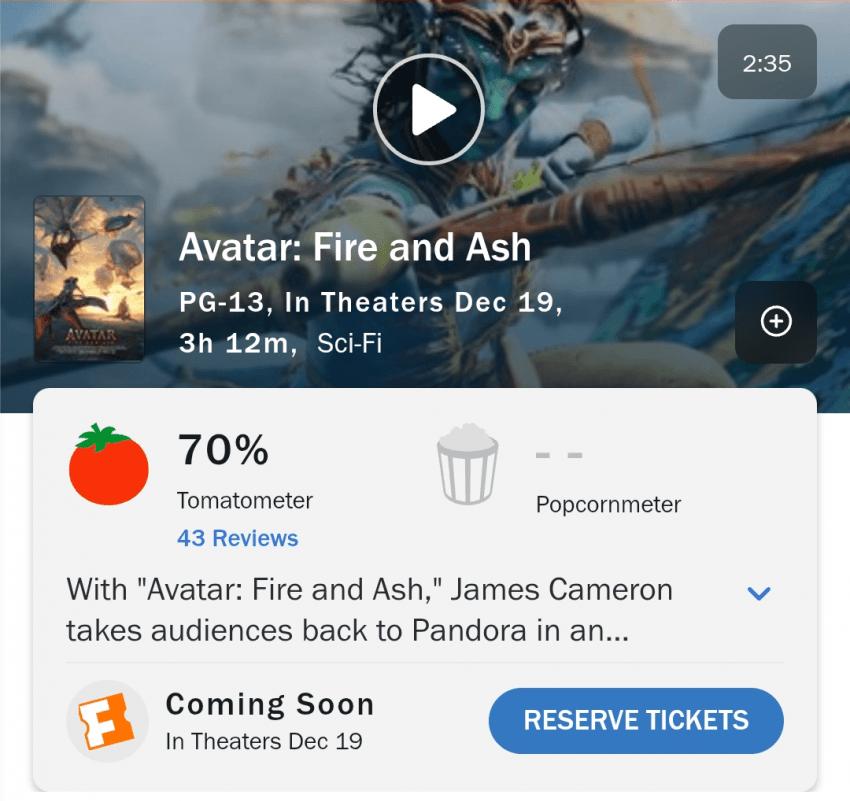Click the Tomatometer label

pyautogui.click(x=245, y=501)
